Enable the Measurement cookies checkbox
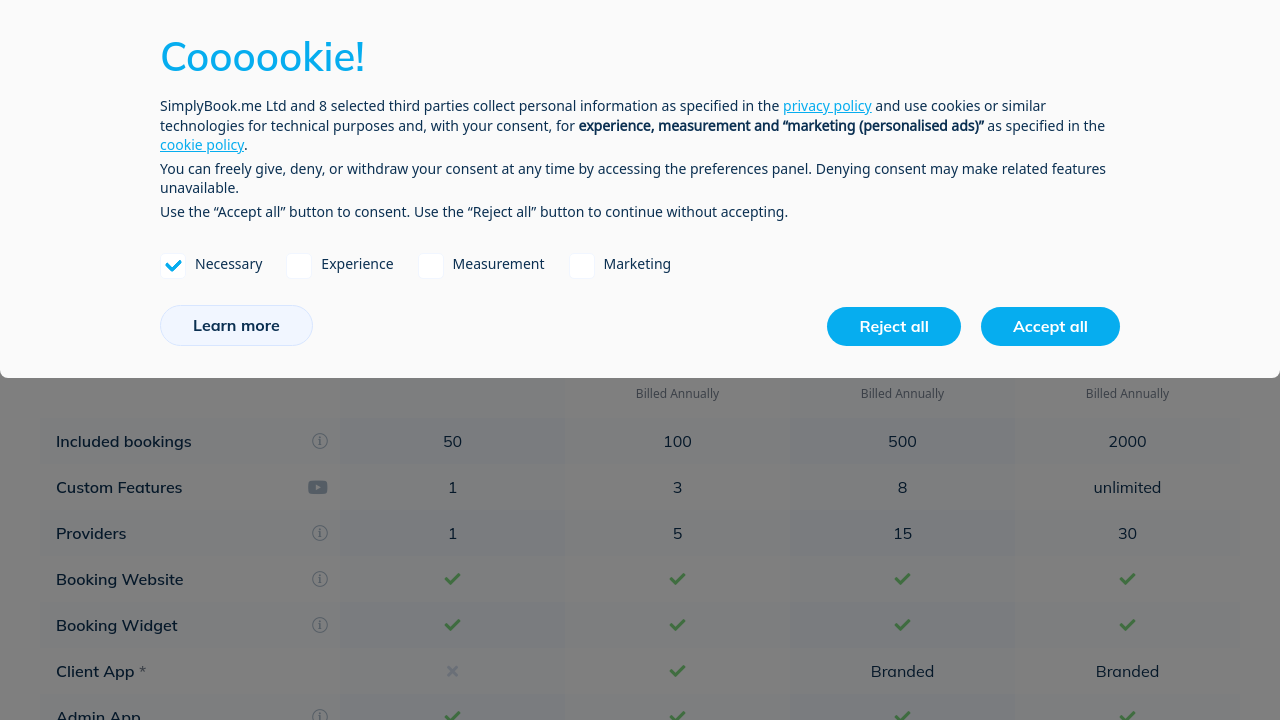This screenshot has height=720, width=1280. pyautogui.click(x=431, y=265)
